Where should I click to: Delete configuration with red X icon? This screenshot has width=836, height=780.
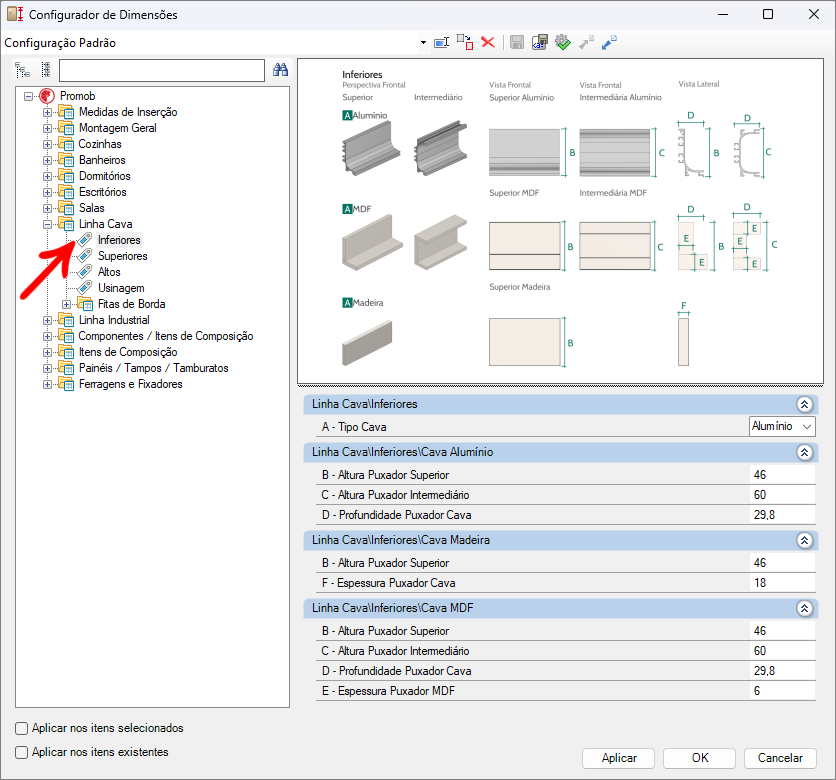[x=488, y=42]
